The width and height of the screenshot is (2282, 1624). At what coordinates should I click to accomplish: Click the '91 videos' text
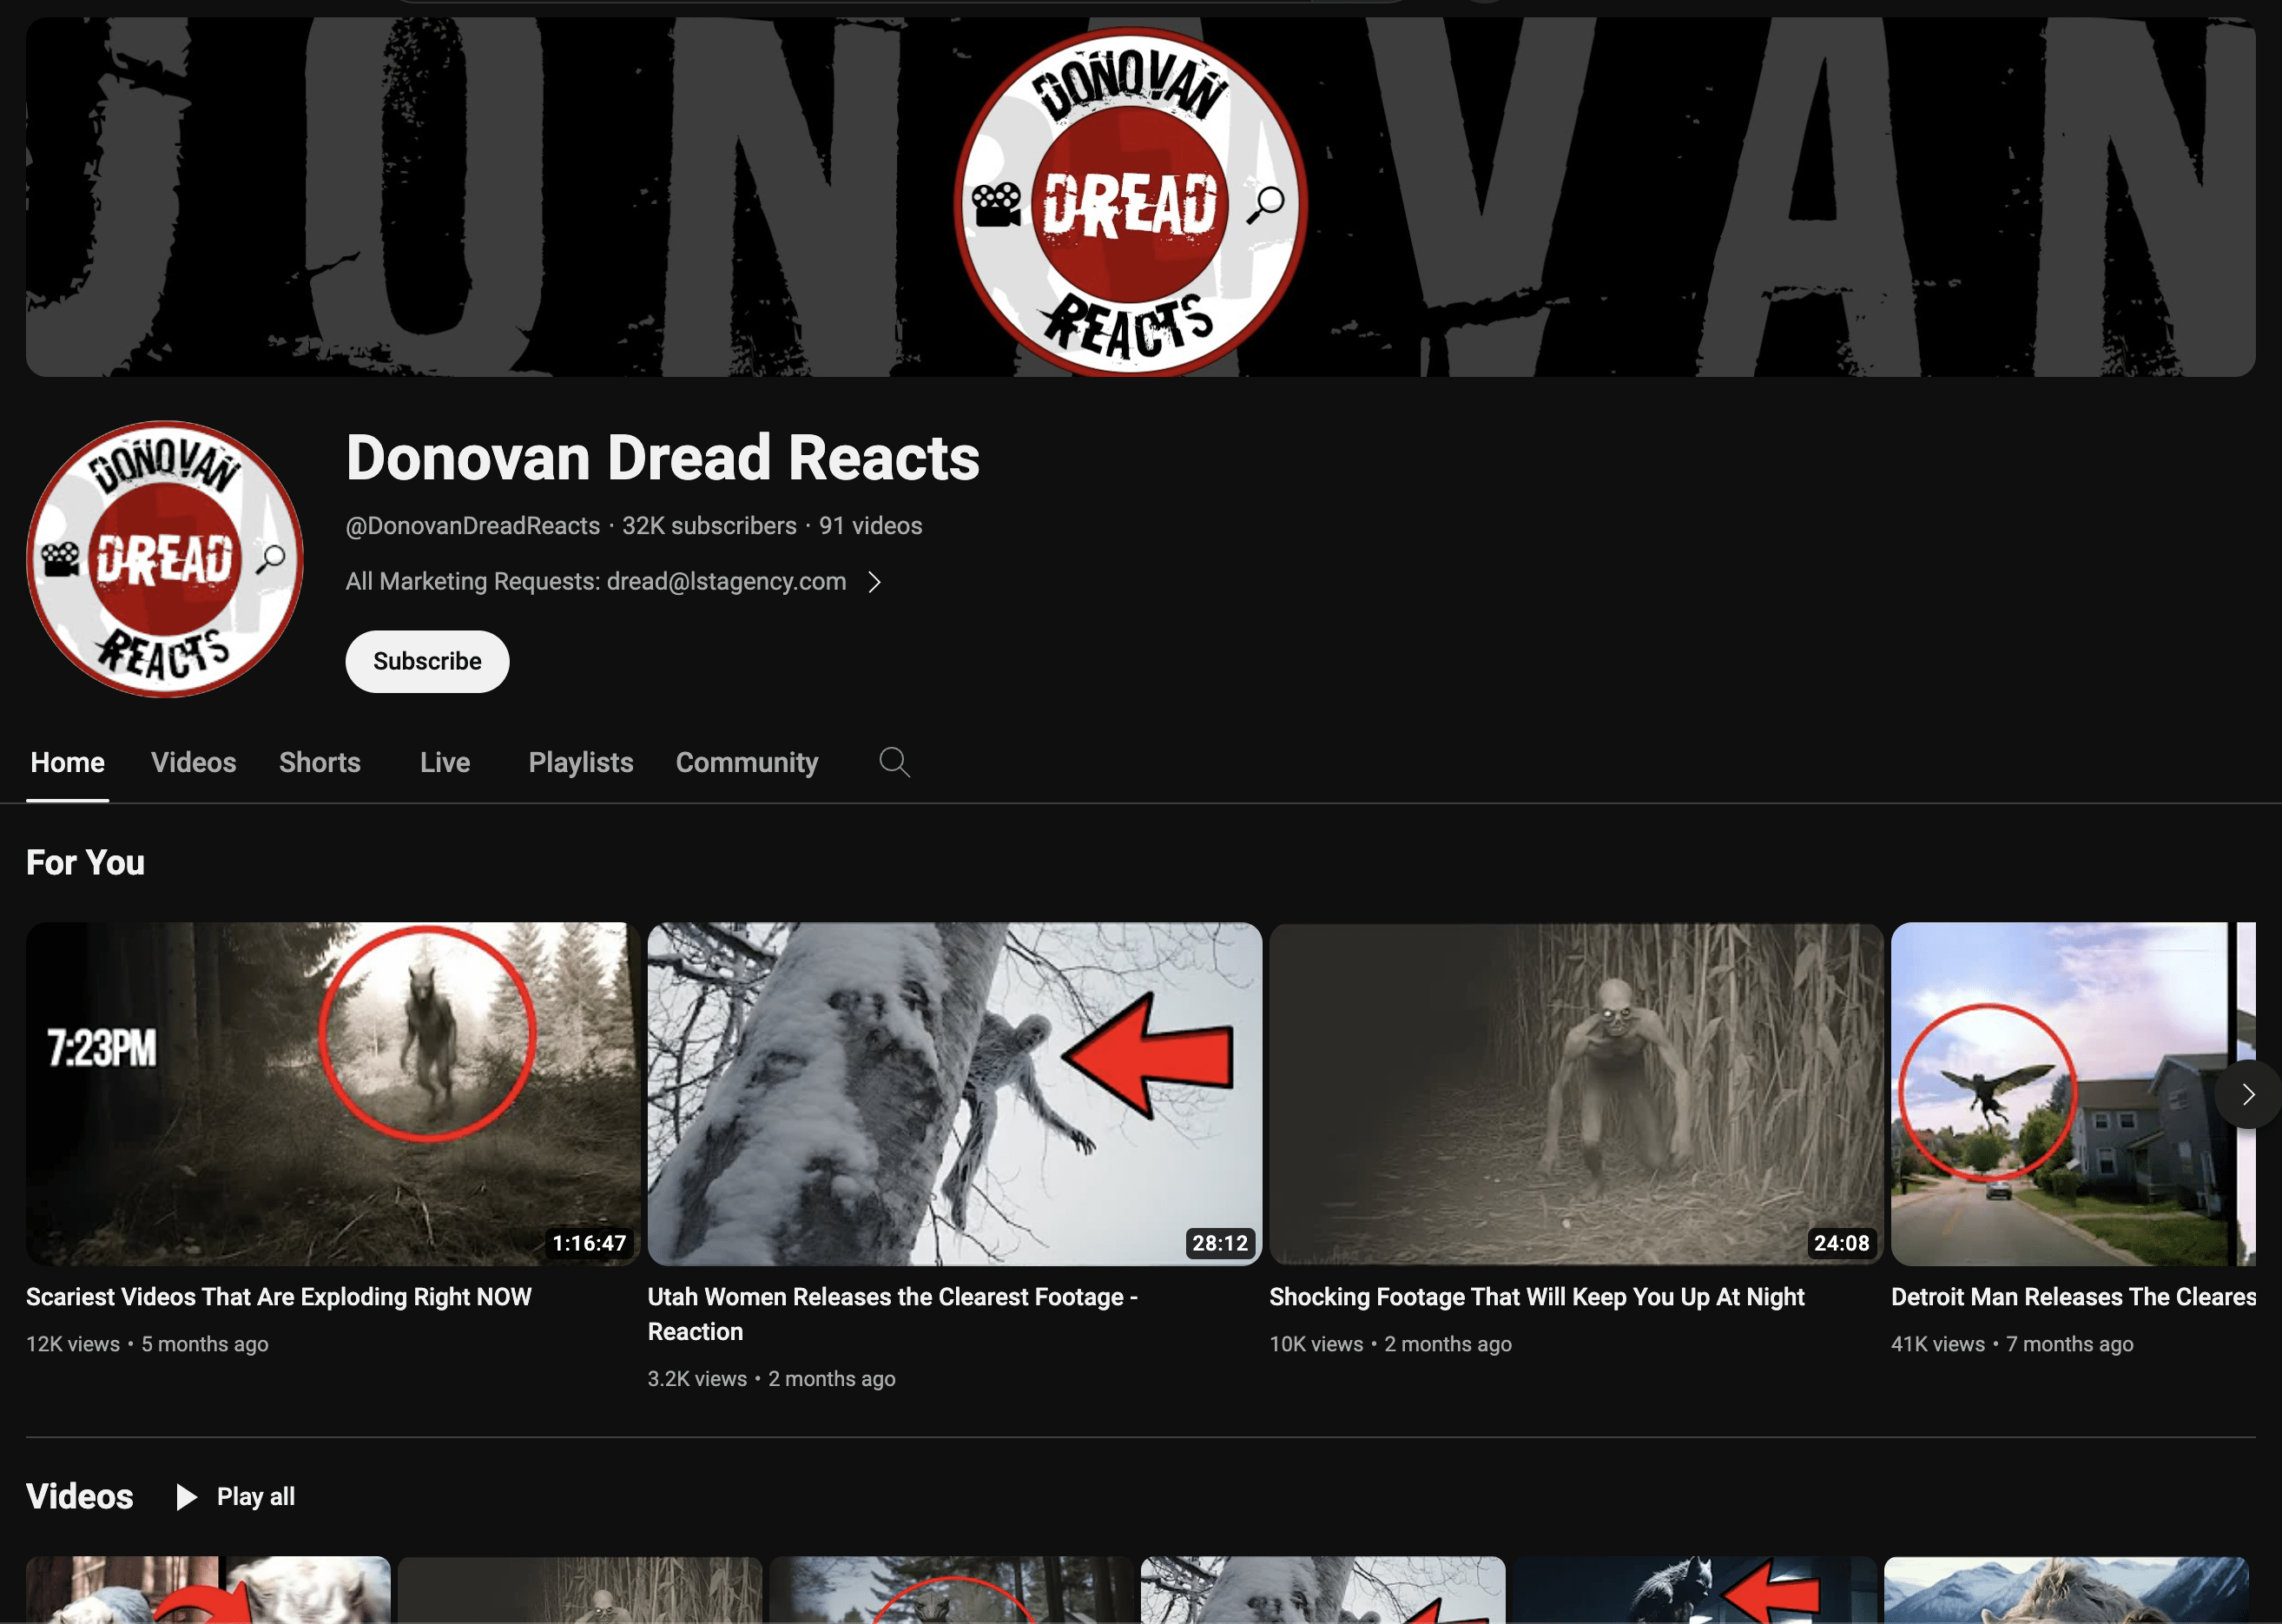pos(870,525)
